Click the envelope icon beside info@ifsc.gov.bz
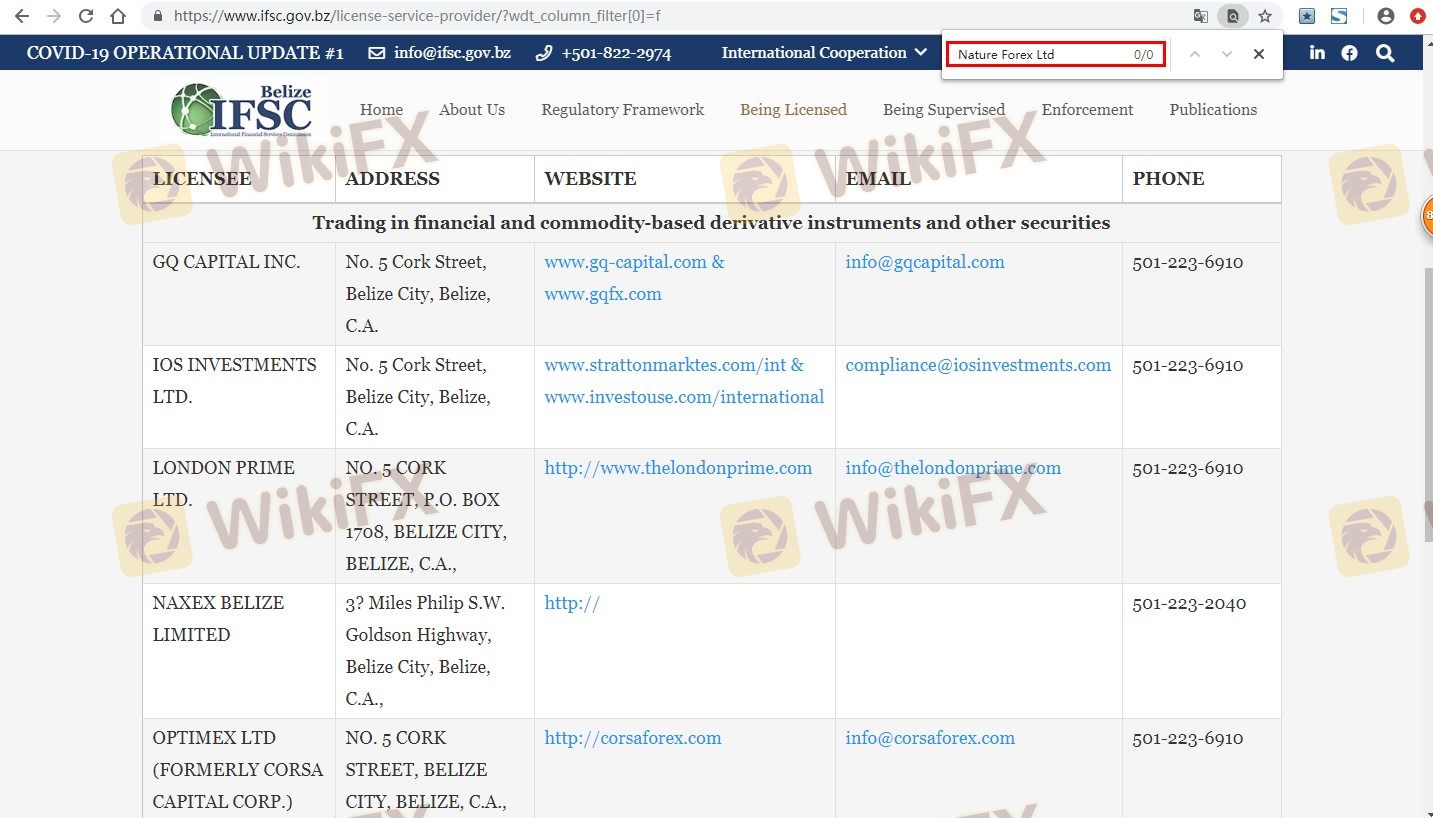 click(x=376, y=53)
